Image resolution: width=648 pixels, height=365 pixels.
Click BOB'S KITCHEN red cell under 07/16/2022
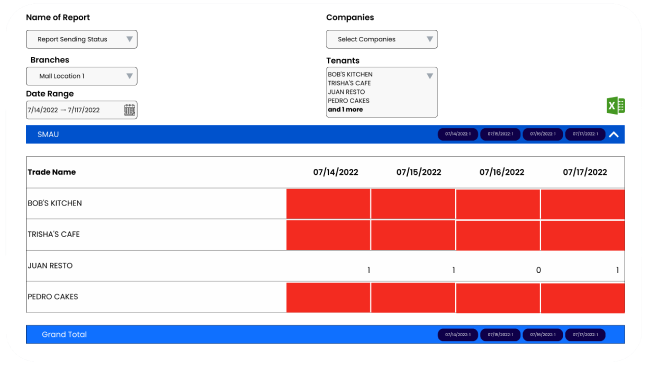[x=498, y=204]
